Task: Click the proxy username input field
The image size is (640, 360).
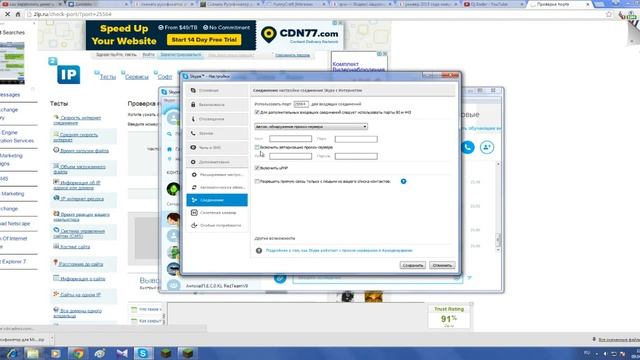Action: 290,156
